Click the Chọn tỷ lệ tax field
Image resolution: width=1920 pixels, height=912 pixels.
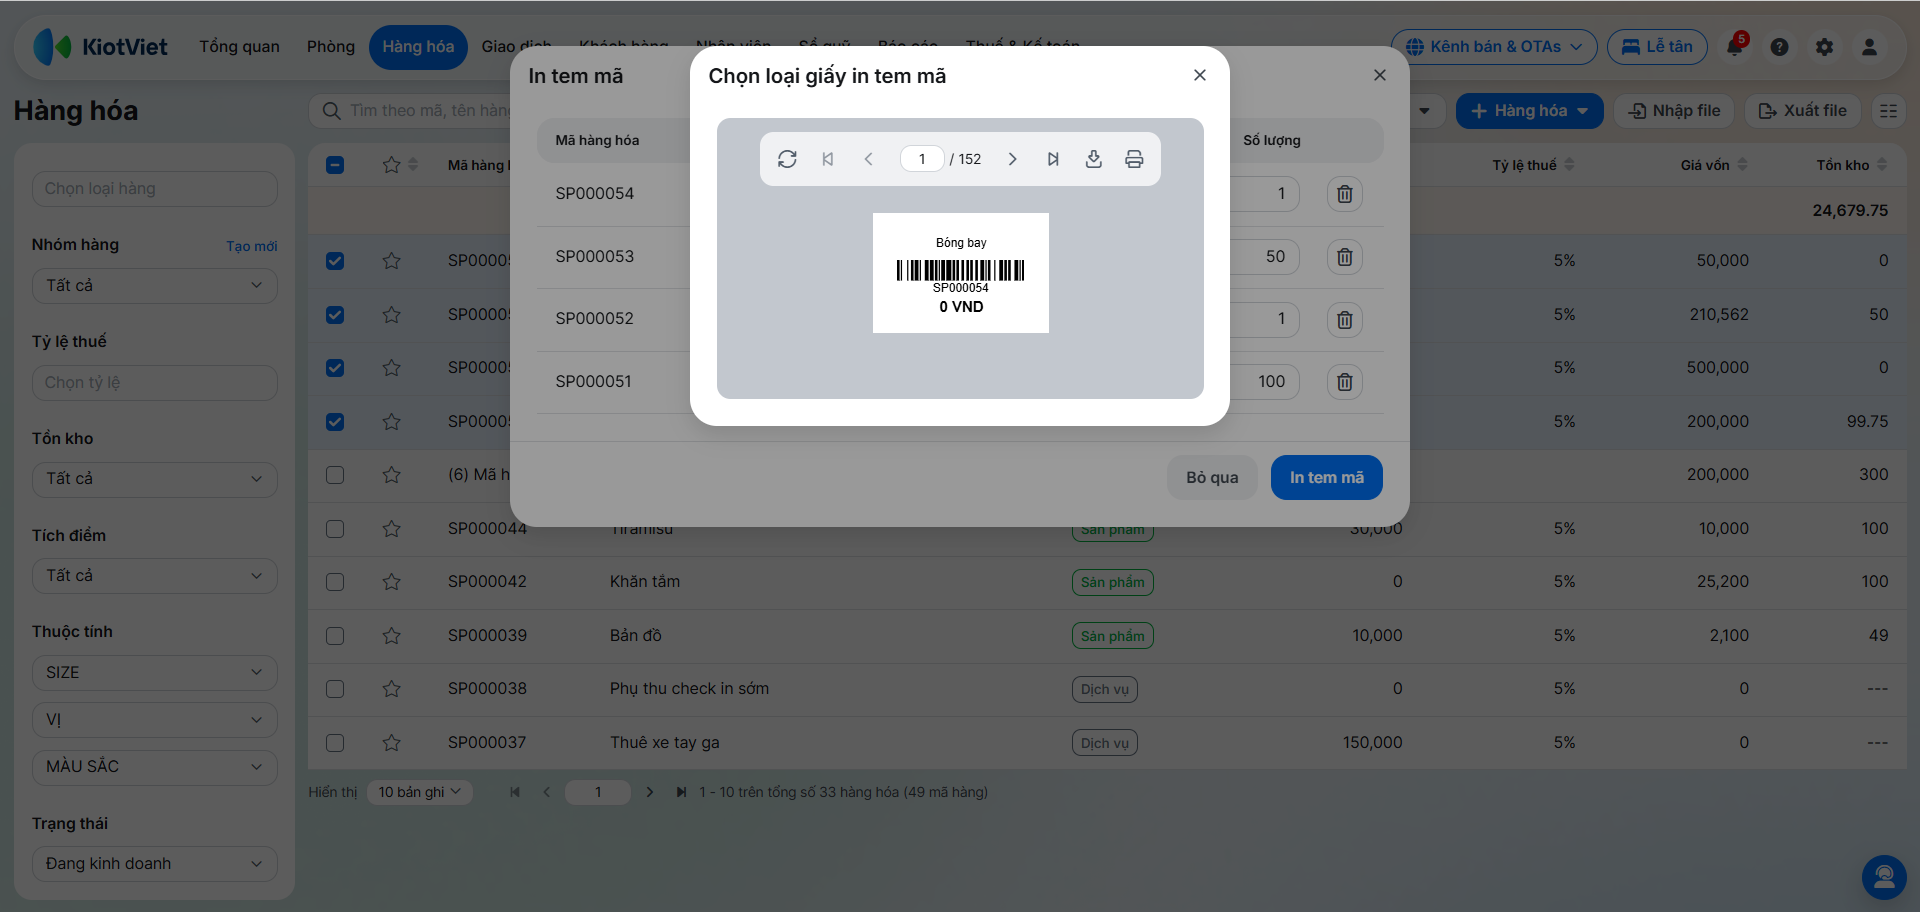(x=155, y=383)
